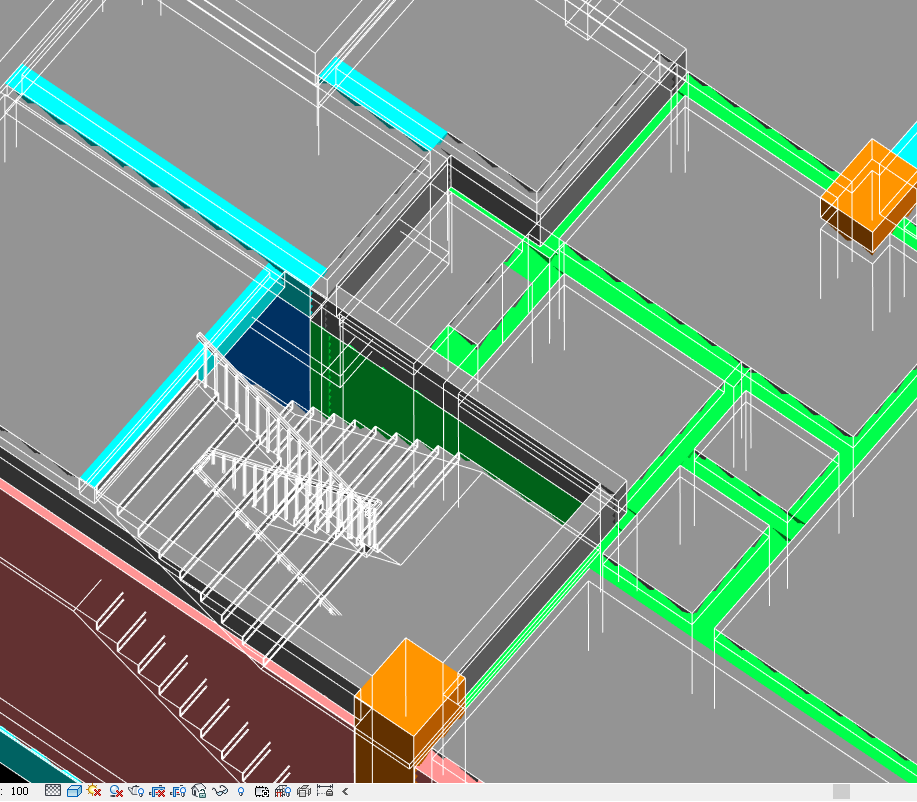
Task: Toggle the Reveal Constraints icon
Action: pos(325,791)
